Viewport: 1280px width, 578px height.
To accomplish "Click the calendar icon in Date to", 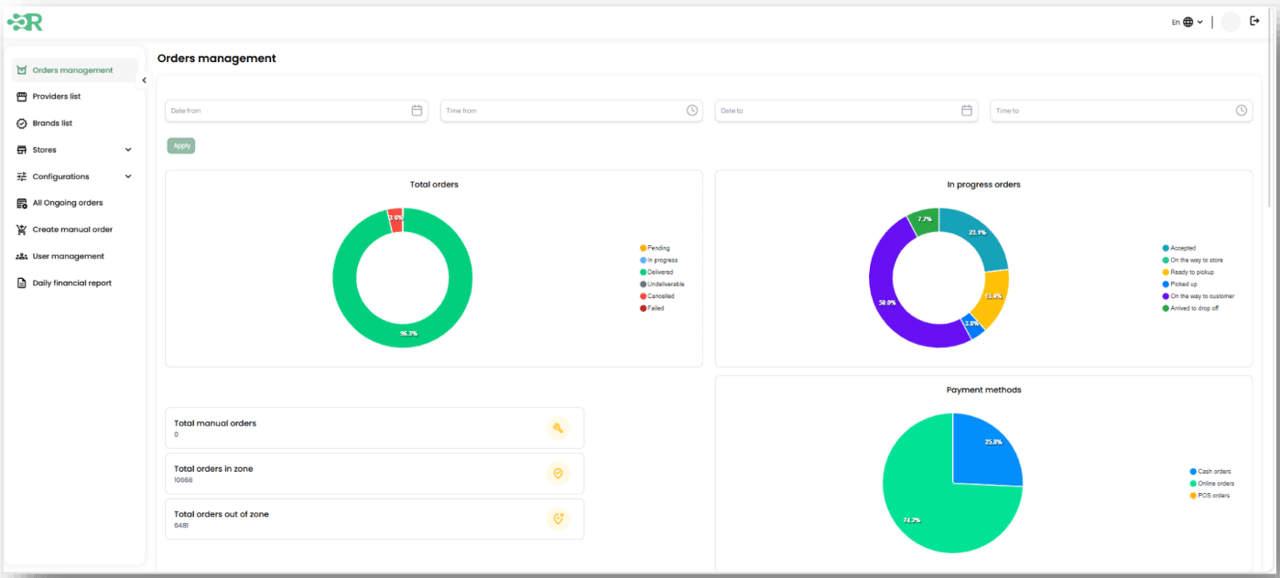I will tap(967, 110).
